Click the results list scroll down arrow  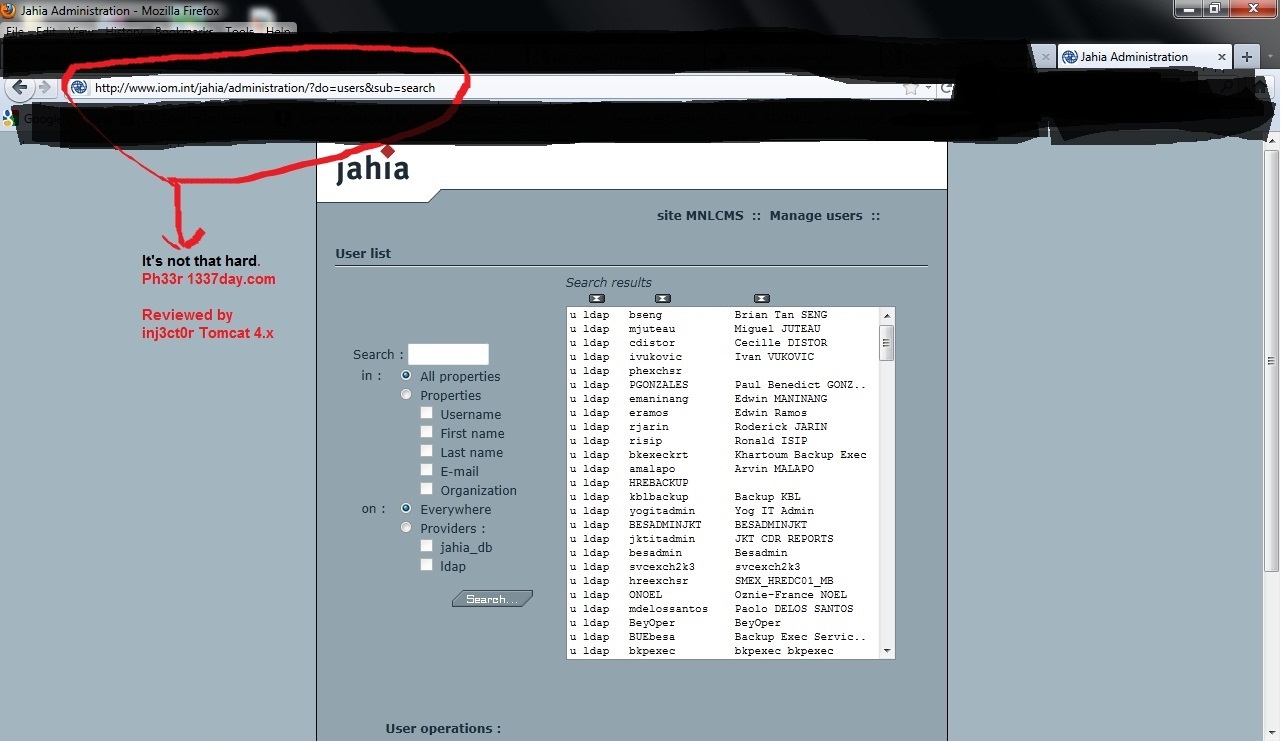[x=886, y=651]
